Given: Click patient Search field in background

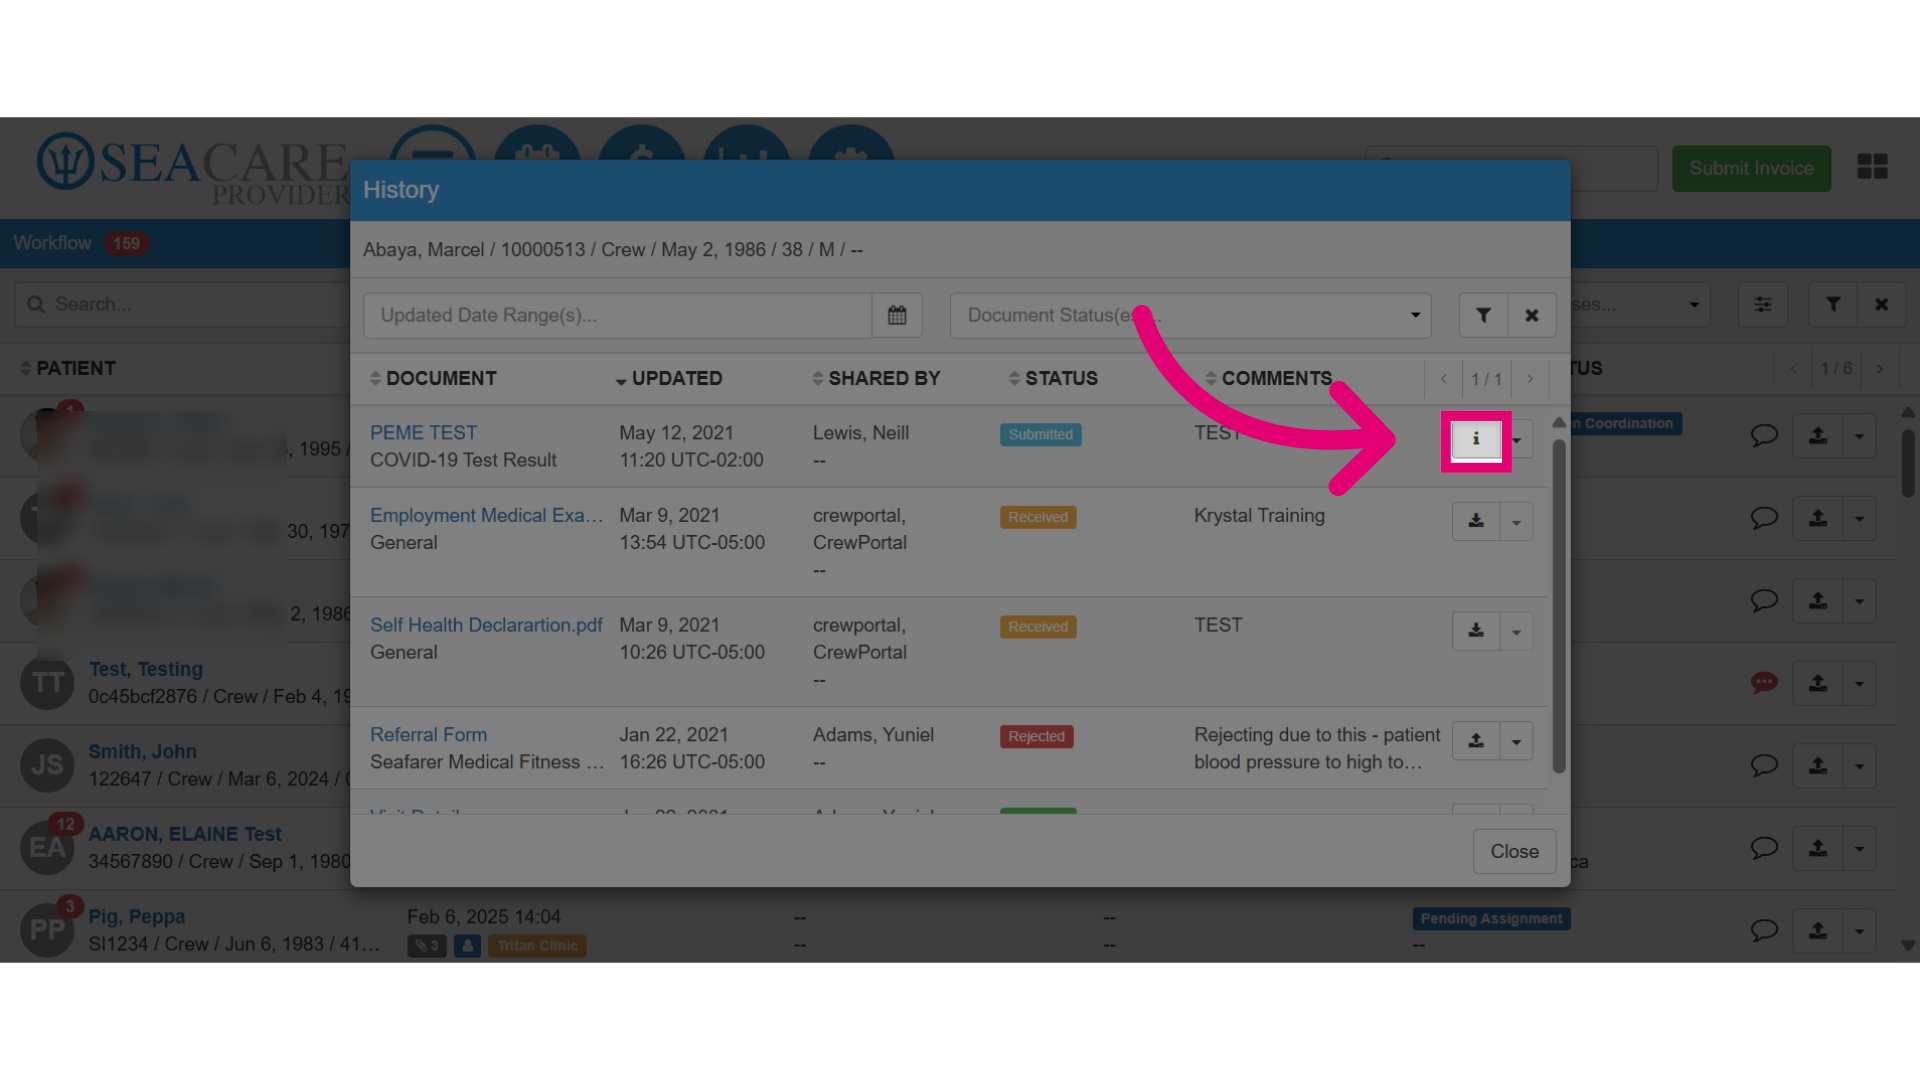Looking at the screenshot, I should pyautogui.click(x=180, y=304).
